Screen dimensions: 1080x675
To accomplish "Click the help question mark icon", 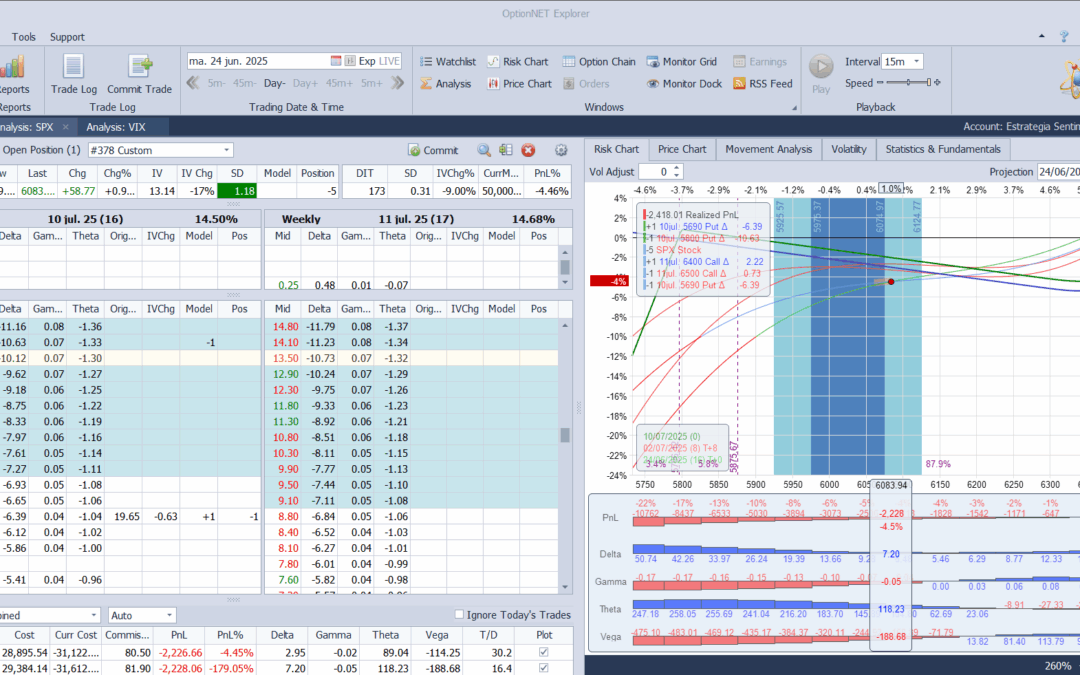I will 1064,37.
